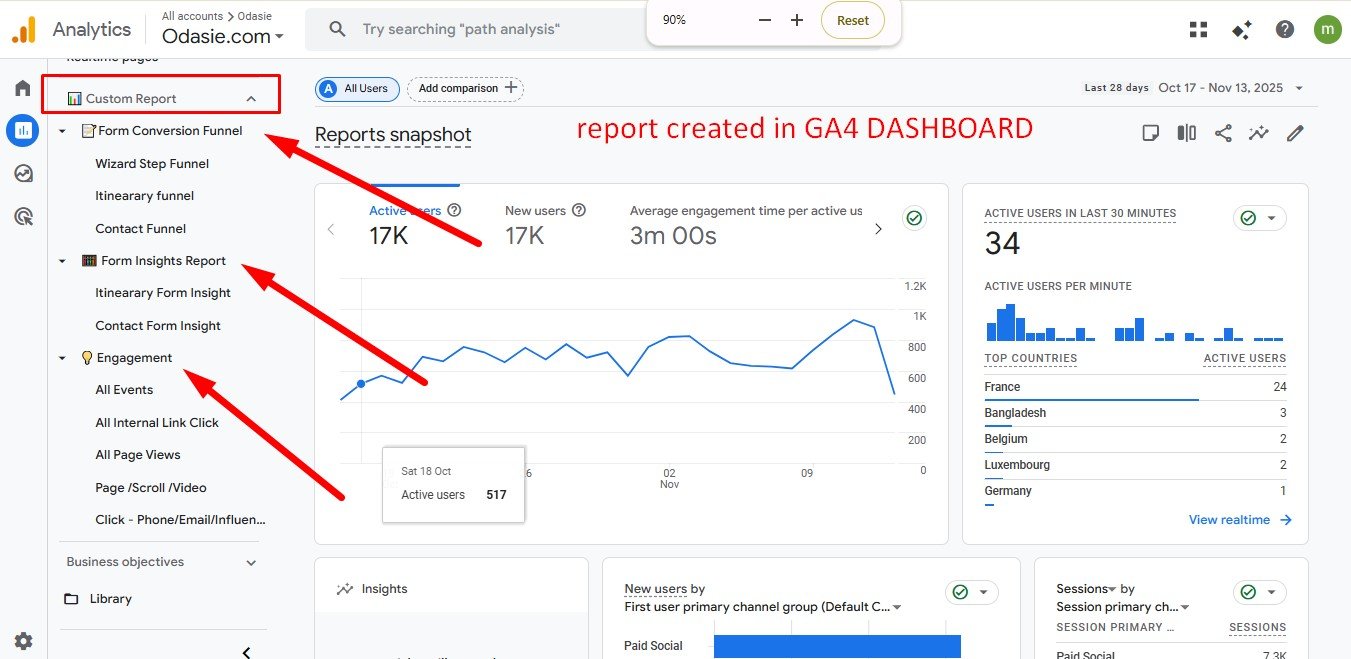Open the Odasie.com property selector dropdown
Image resolution: width=1351 pixels, height=659 pixels.
coord(222,36)
